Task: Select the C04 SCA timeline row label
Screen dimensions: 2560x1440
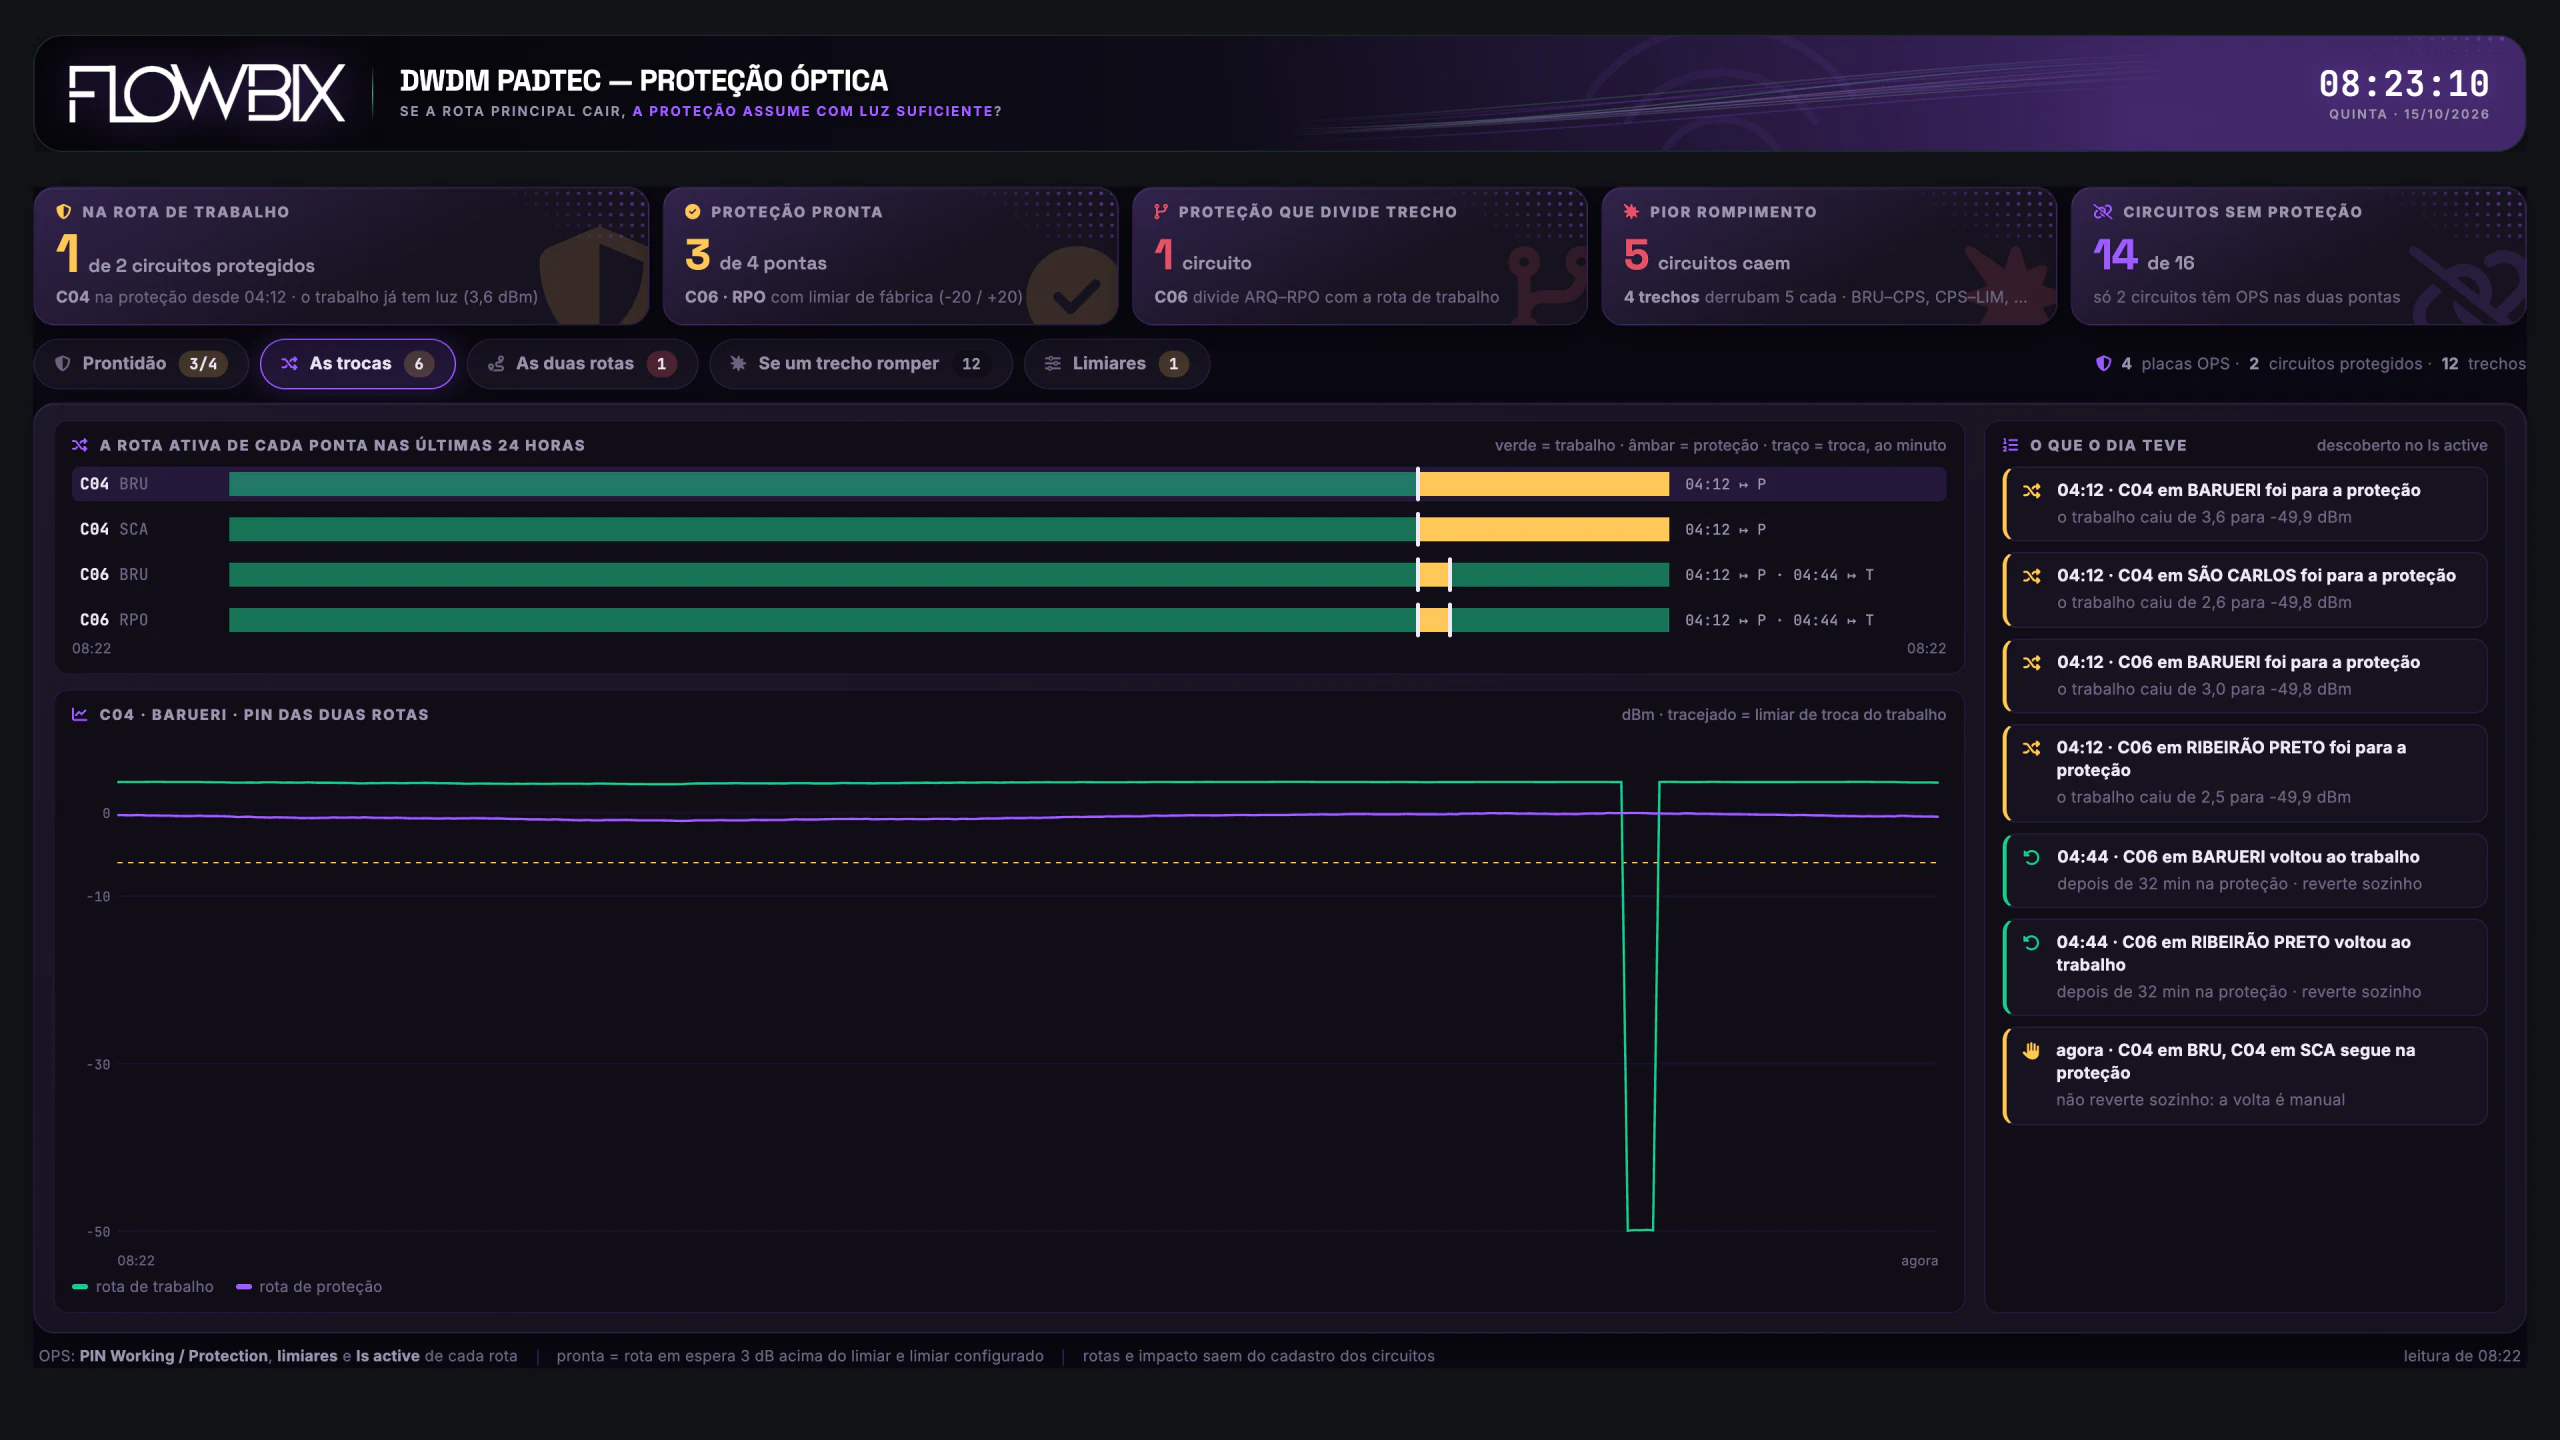Action: coord(114,529)
